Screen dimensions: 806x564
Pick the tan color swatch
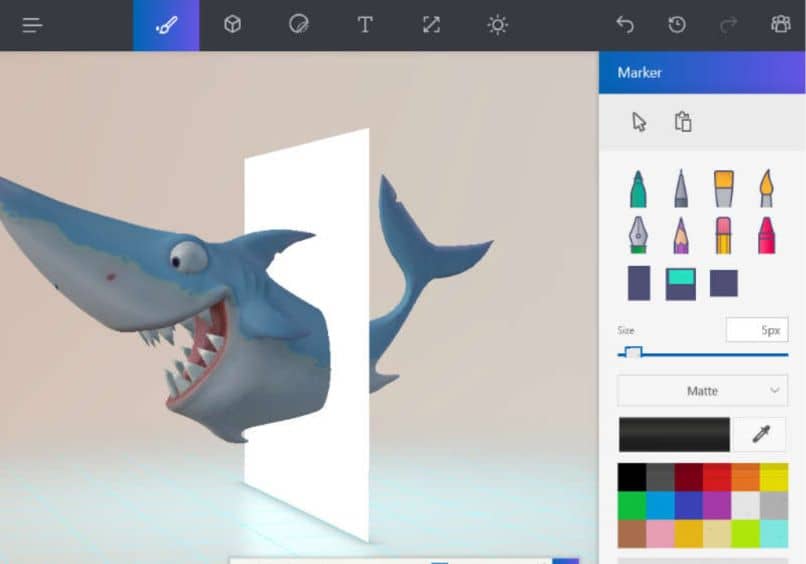pos(717,534)
